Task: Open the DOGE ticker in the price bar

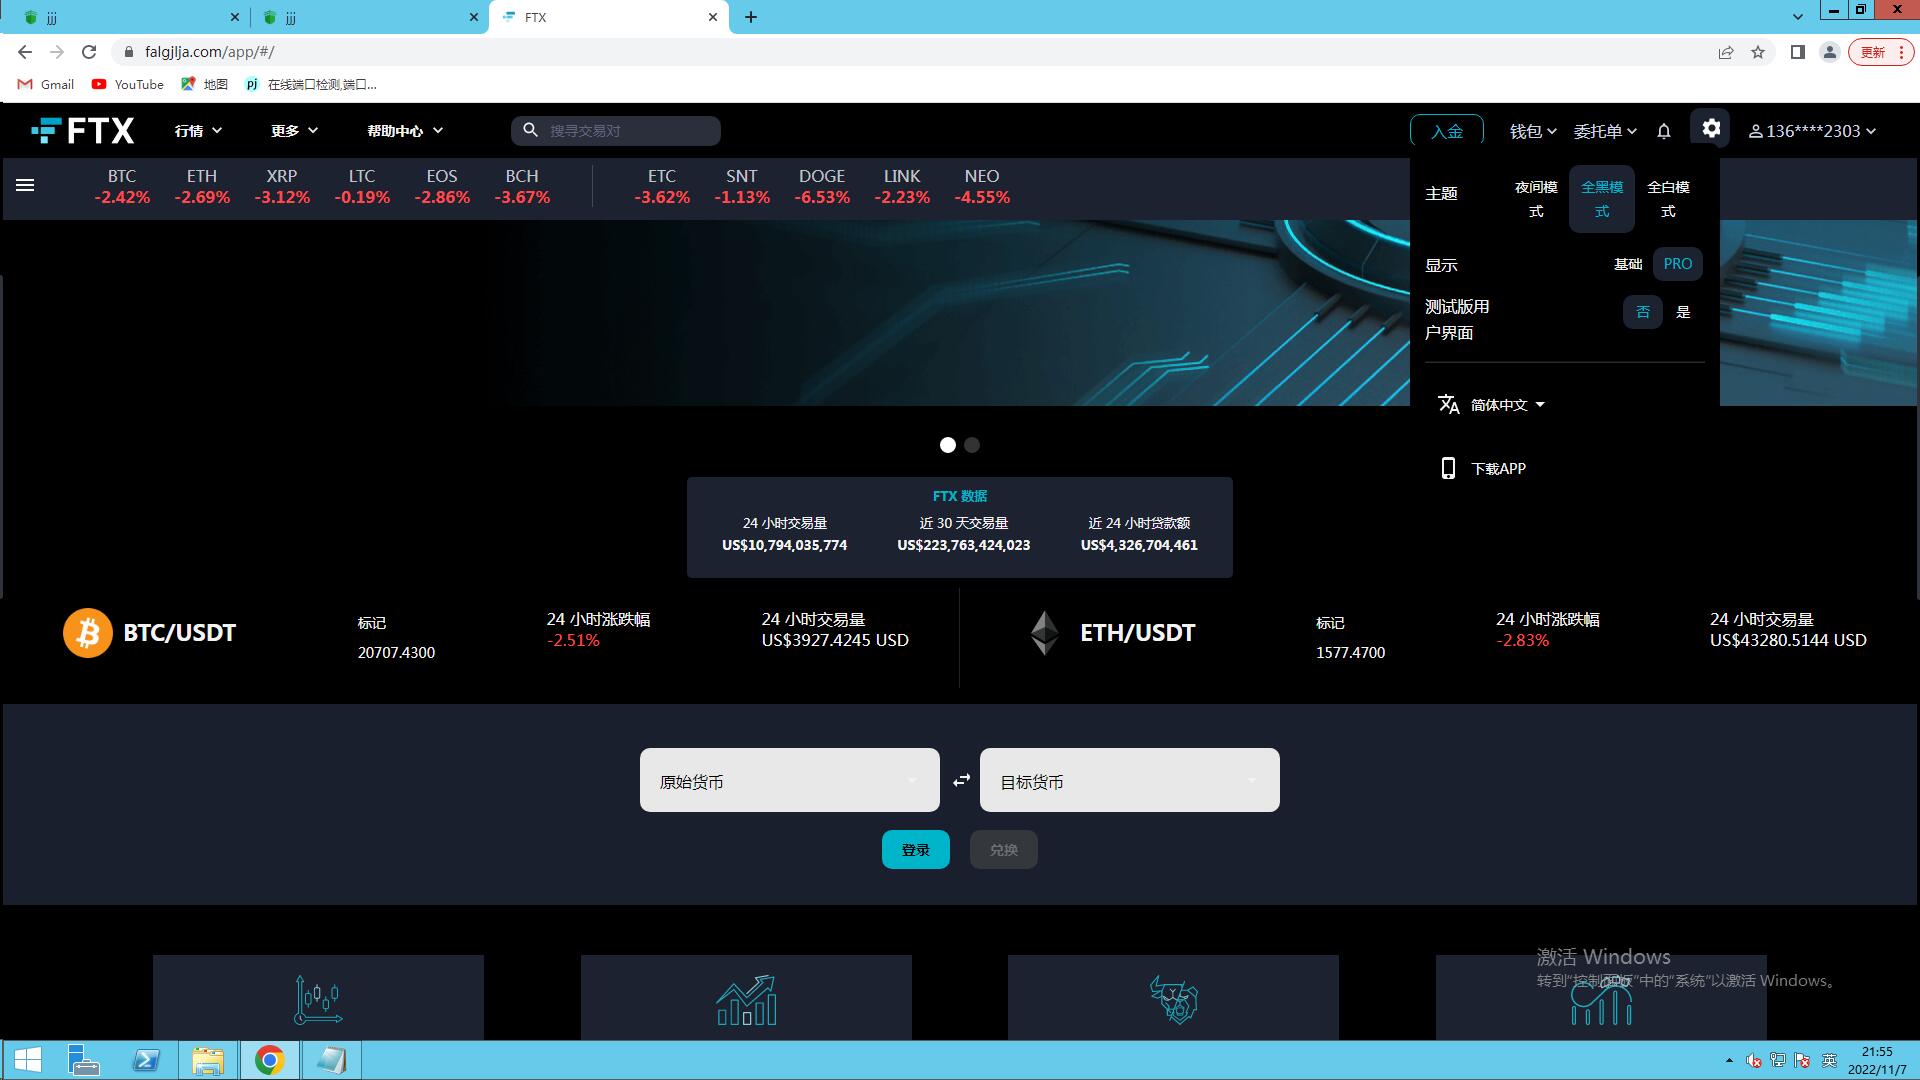Action: pos(822,186)
